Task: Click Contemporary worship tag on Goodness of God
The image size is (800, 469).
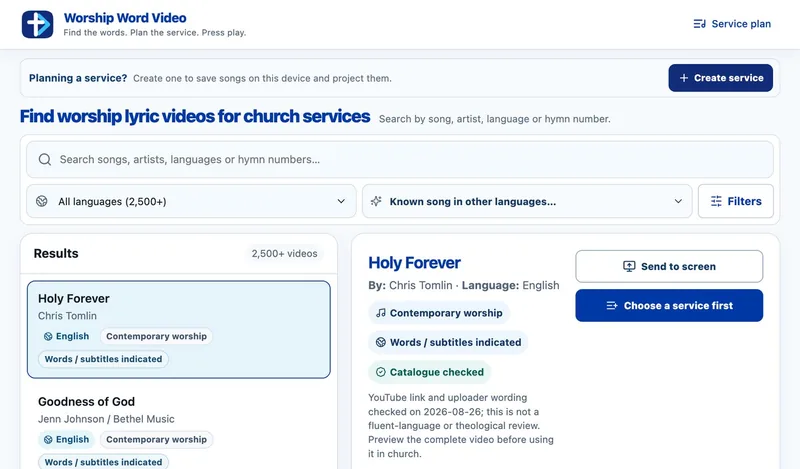Action: (157, 439)
